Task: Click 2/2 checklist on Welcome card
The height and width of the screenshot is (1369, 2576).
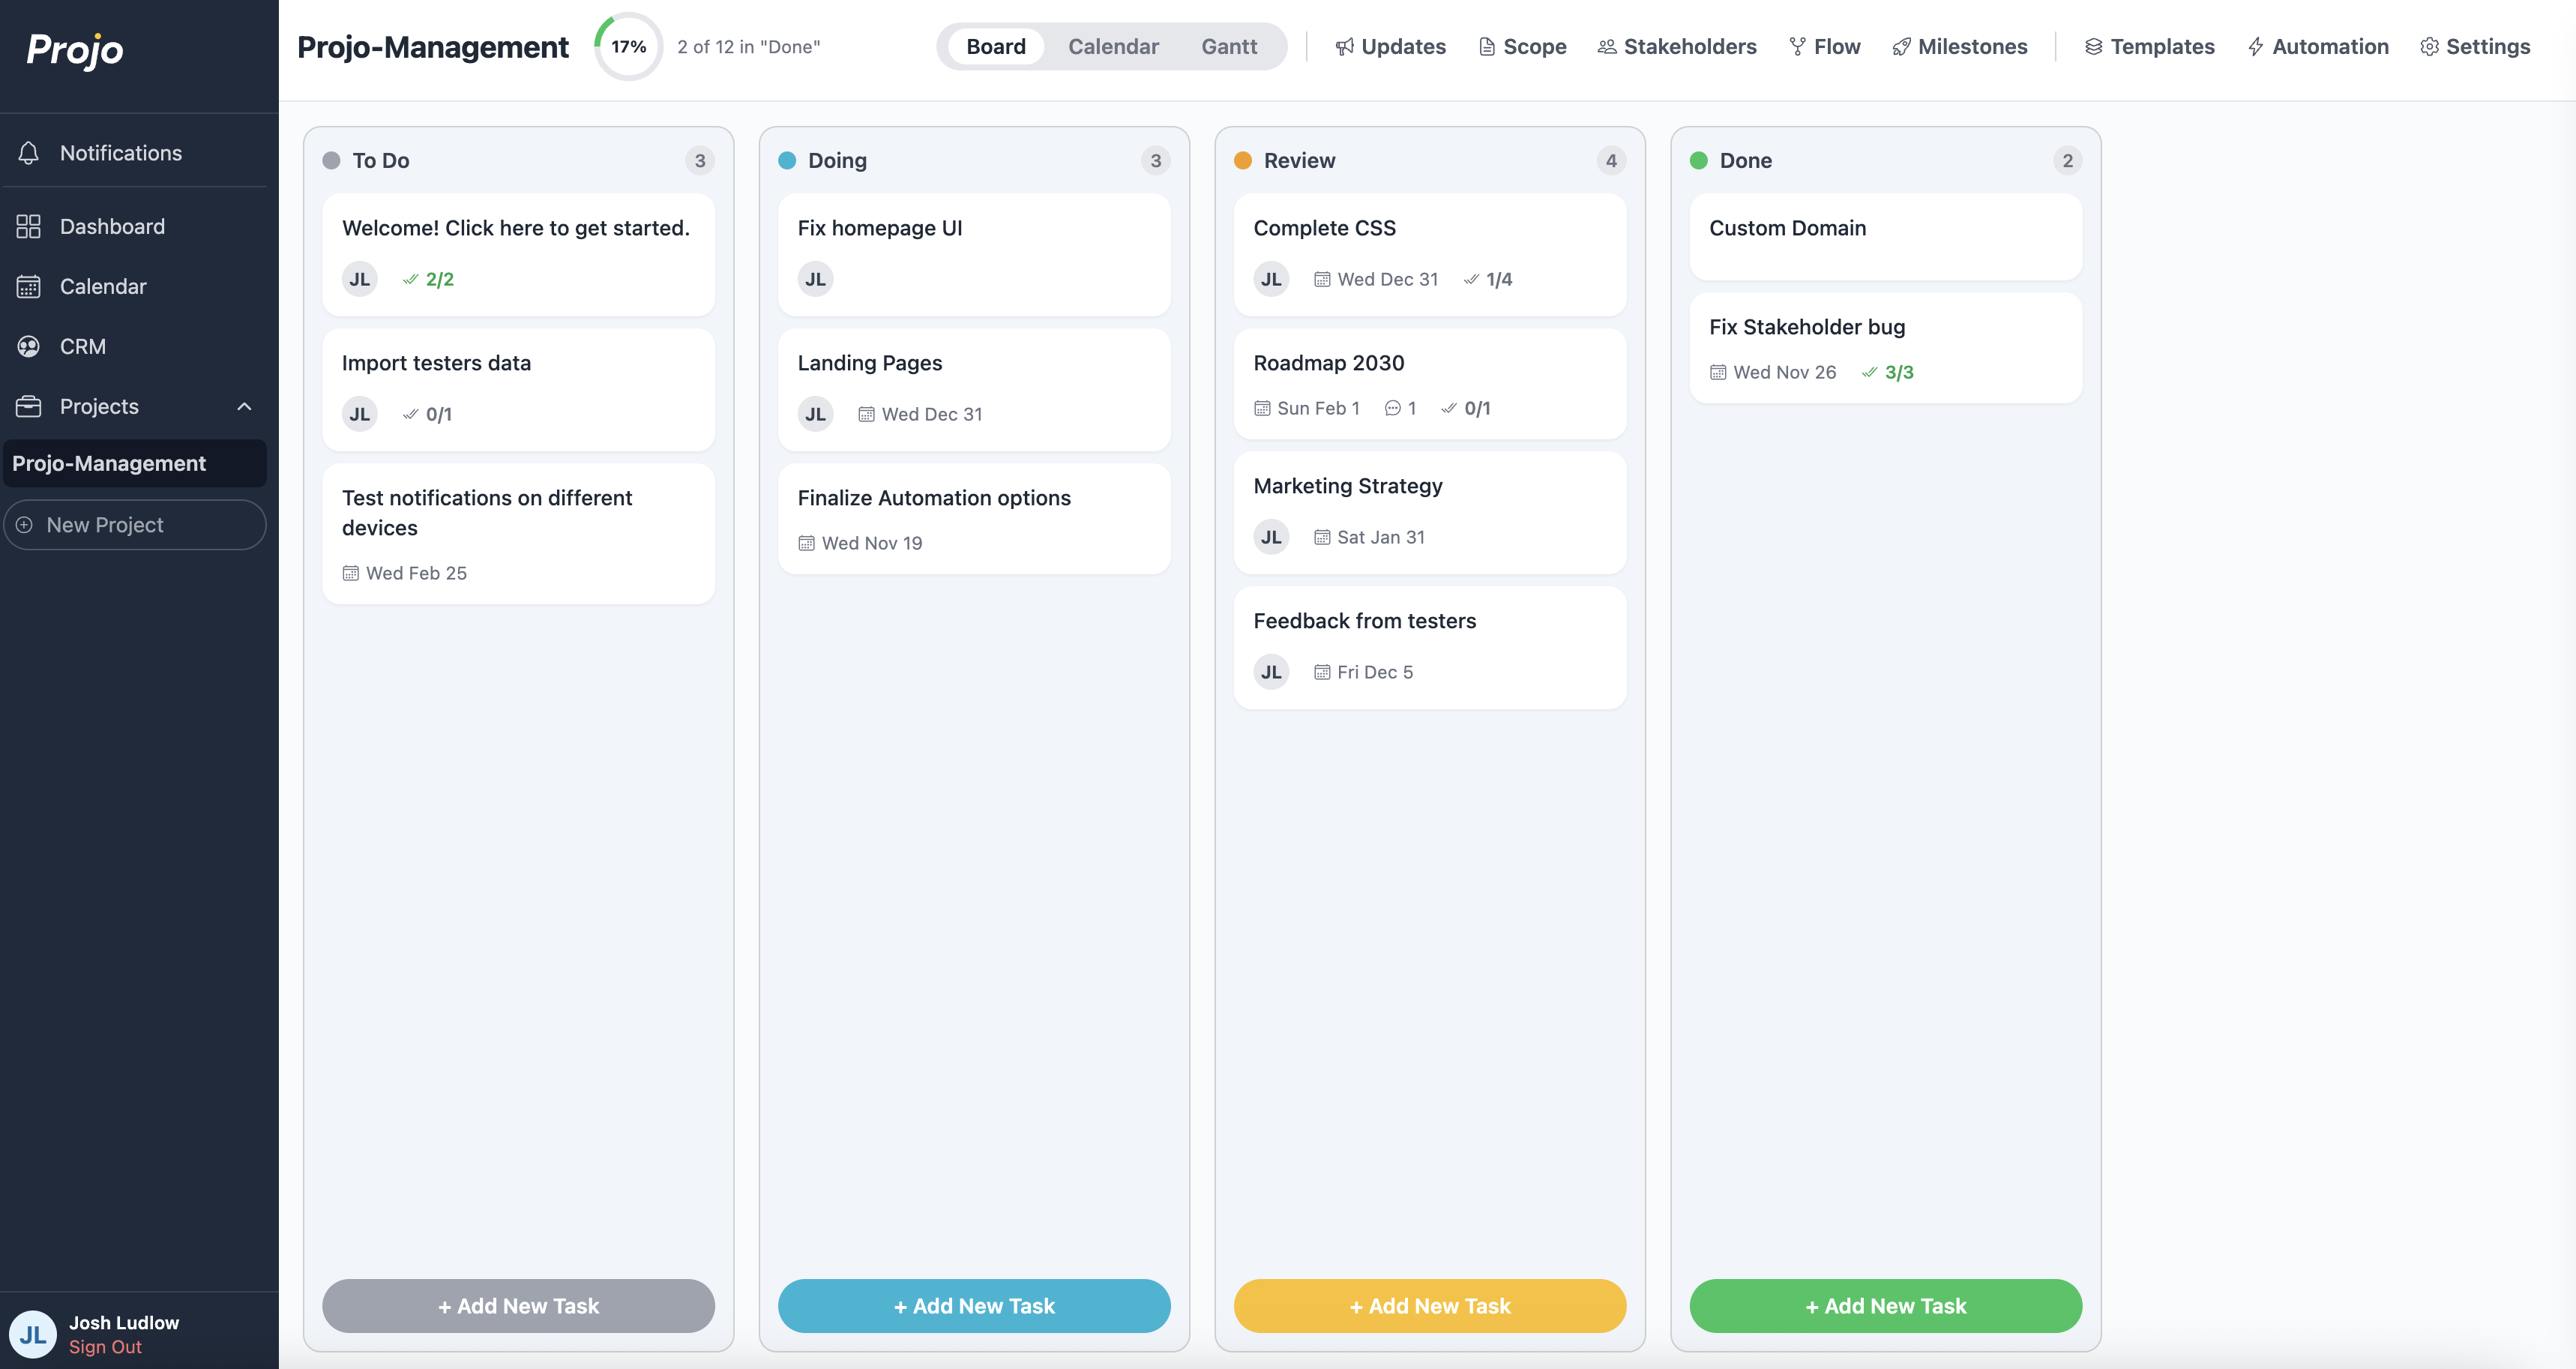Action: [429, 279]
